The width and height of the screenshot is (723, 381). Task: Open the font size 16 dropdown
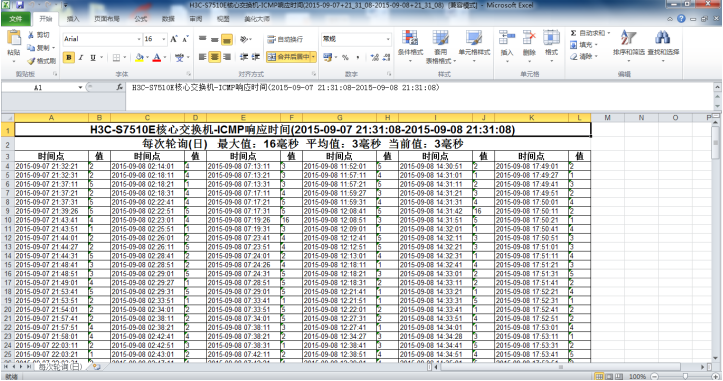pyautogui.click(x=164, y=39)
